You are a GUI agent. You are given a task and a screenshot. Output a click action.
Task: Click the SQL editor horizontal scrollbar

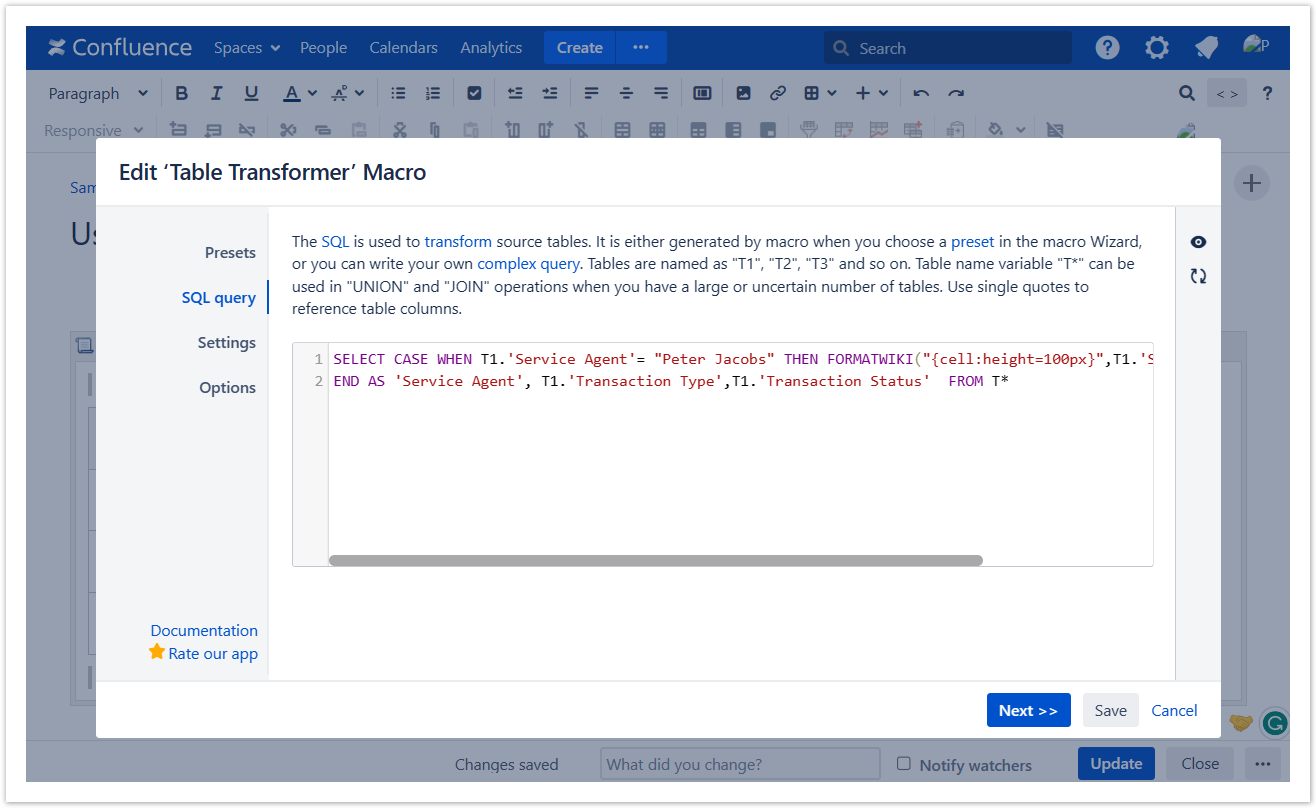pos(655,561)
